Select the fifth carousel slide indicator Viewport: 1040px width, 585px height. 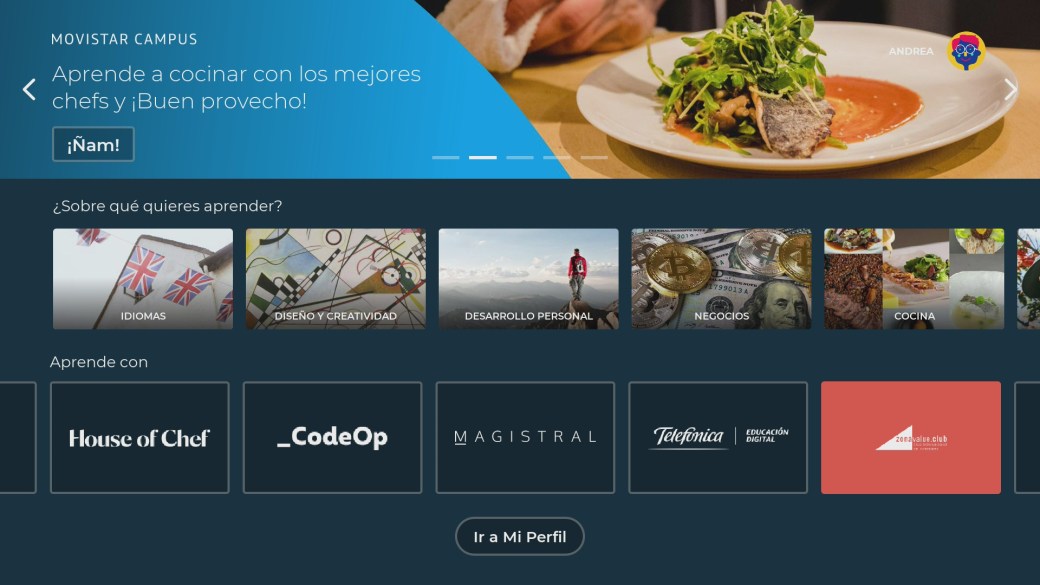click(594, 158)
